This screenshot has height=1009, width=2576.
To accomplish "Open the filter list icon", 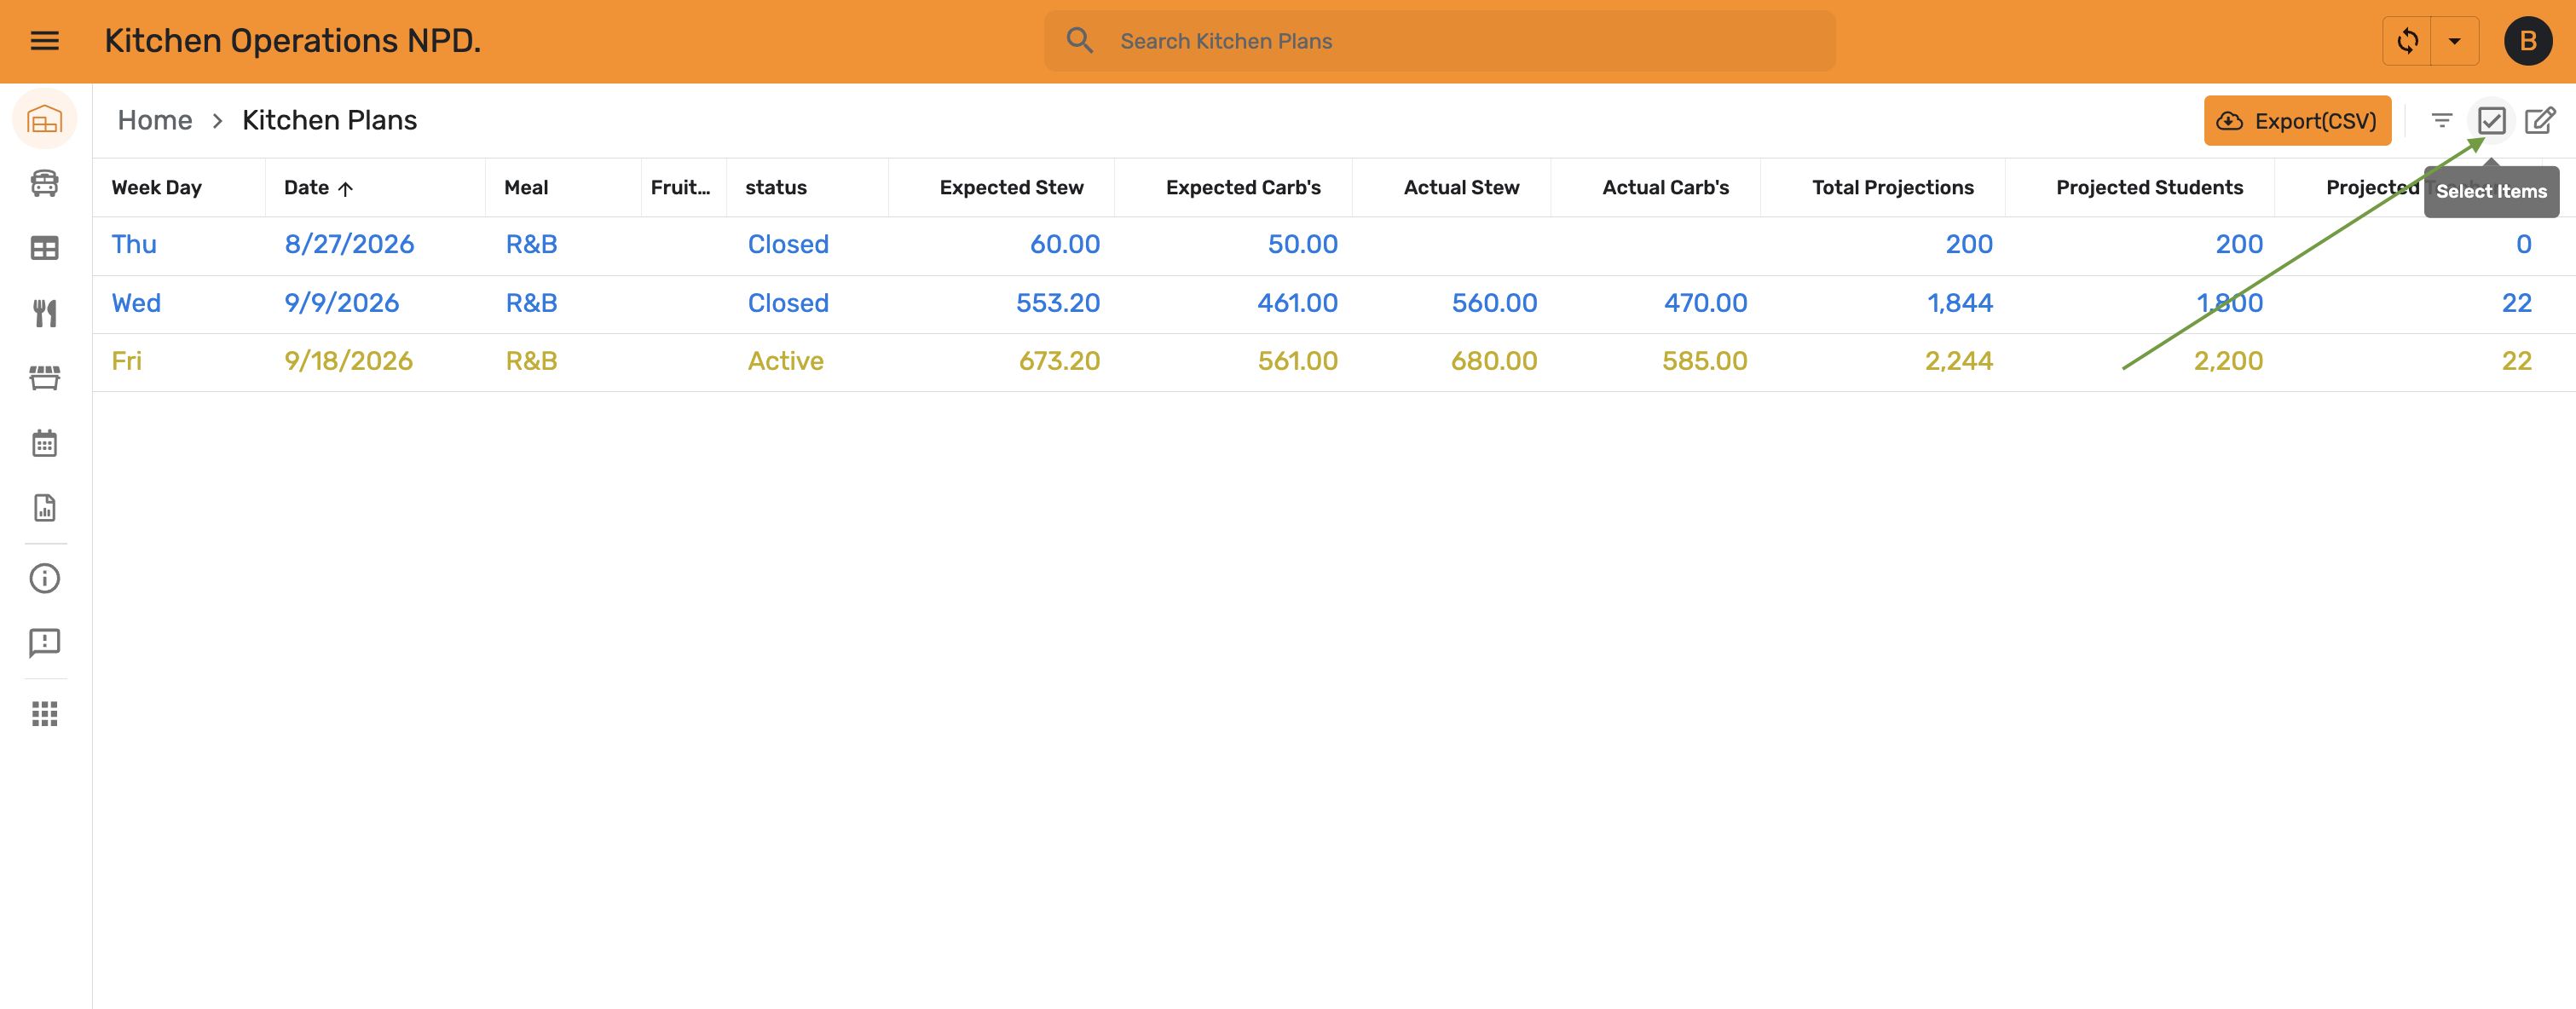I will coord(2442,121).
